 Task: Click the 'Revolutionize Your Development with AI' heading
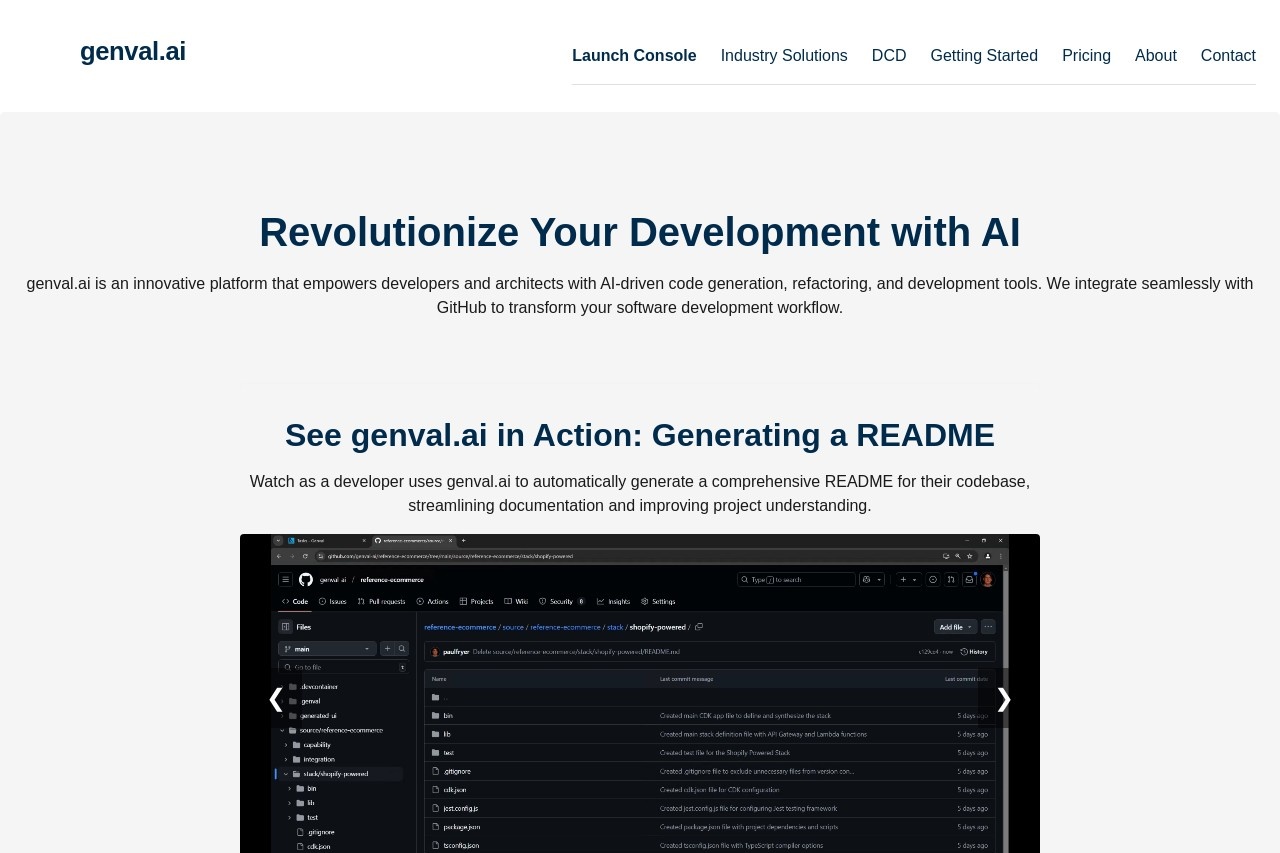click(x=640, y=232)
